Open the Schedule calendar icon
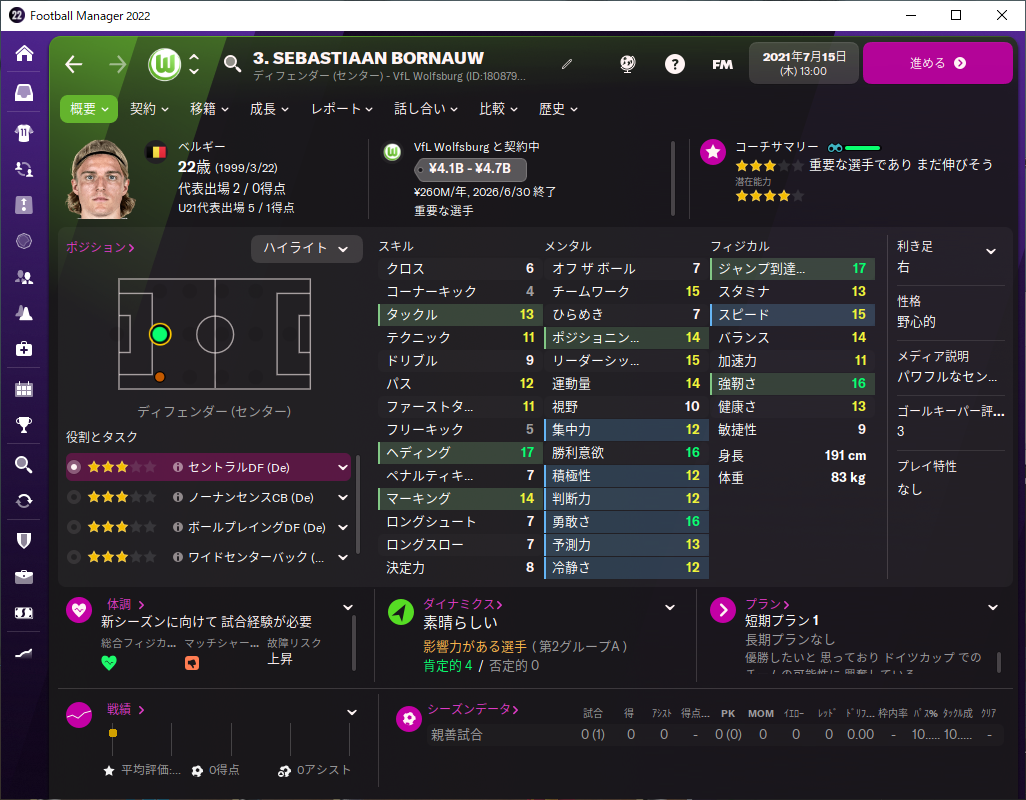 tap(24, 389)
